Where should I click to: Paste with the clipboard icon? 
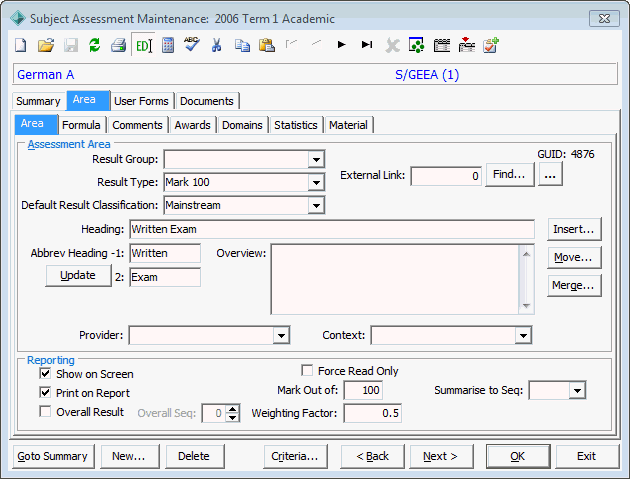[266, 45]
